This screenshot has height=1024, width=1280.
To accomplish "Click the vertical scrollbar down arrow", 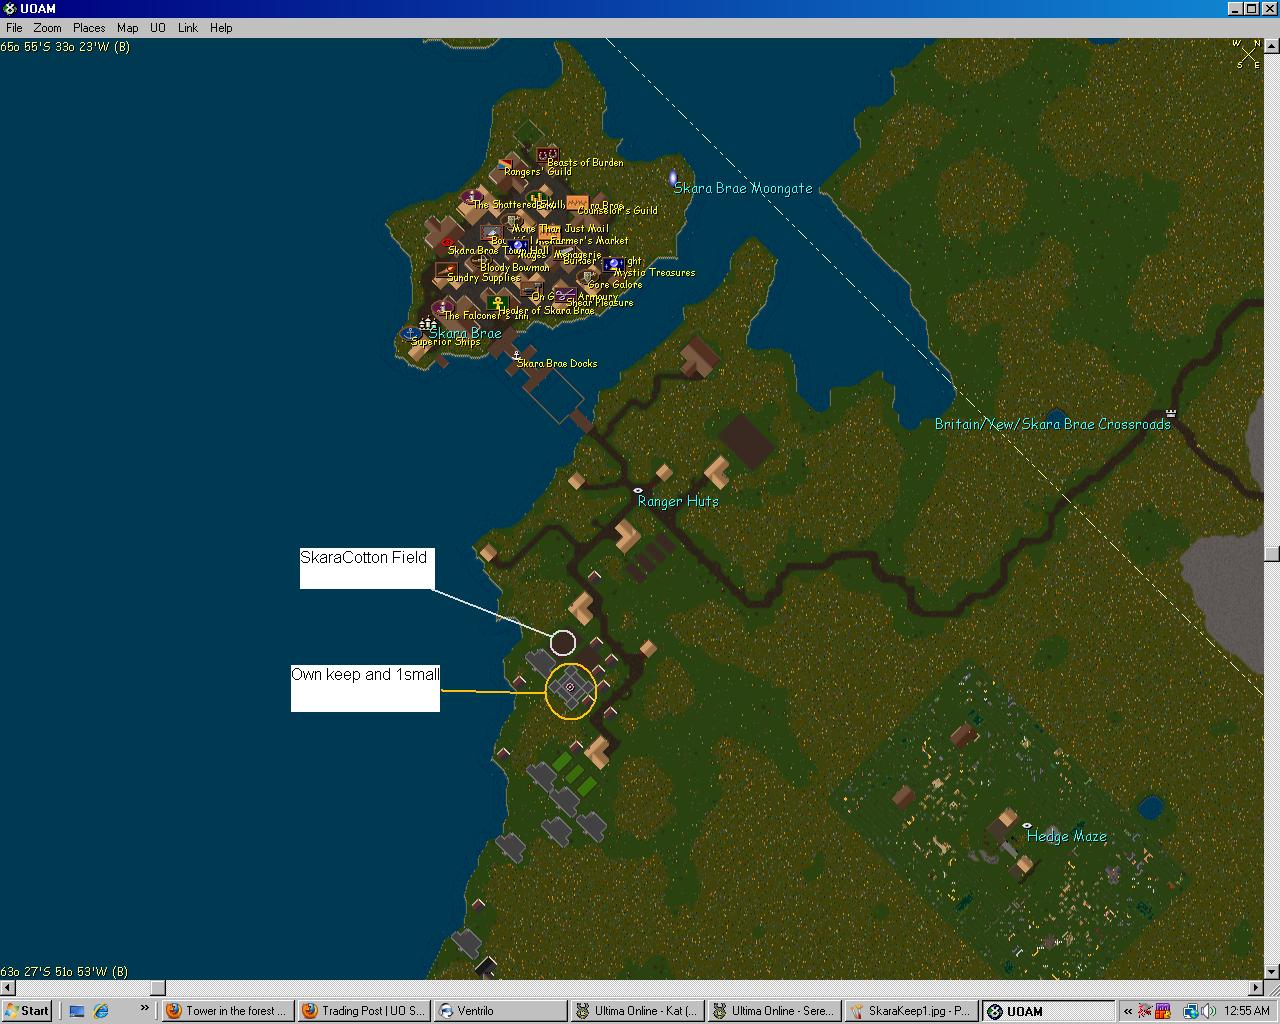I will pyautogui.click(x=1271, y=971).
